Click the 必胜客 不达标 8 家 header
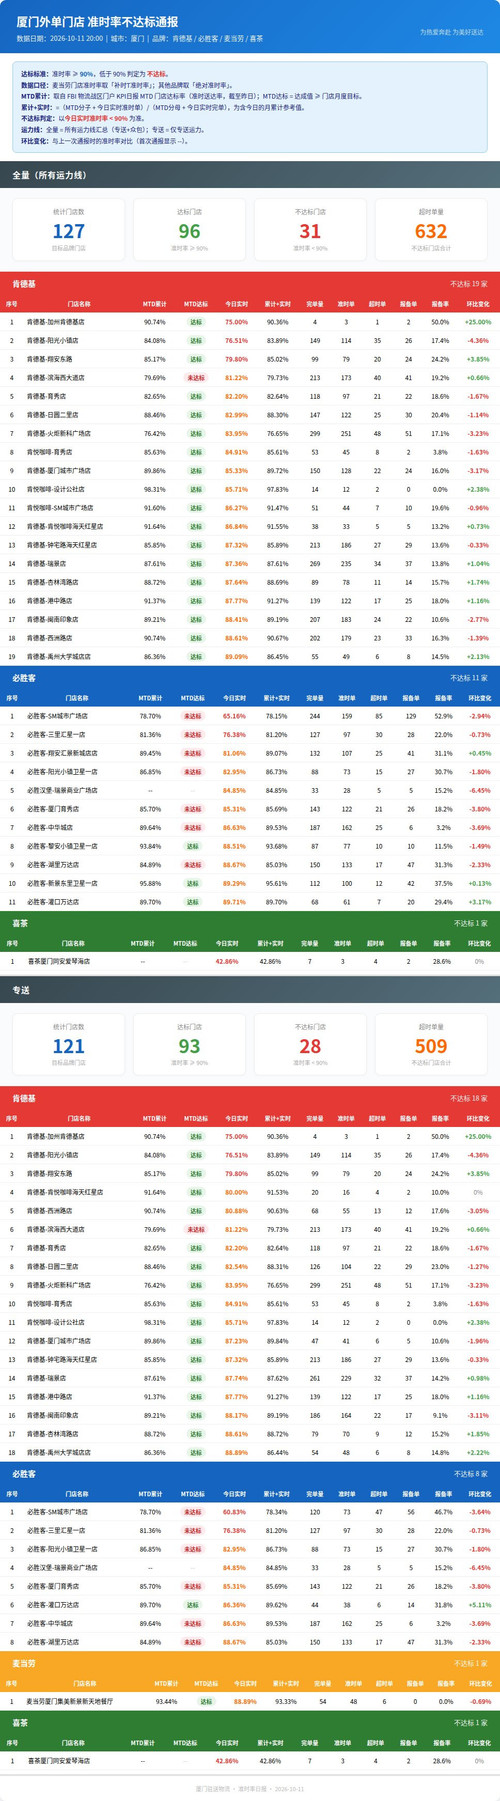Viewport: 500px width, 1801px height. [x=250, y=1474]
